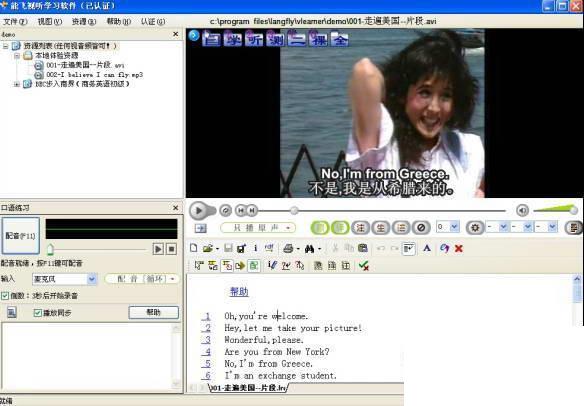584x406 pixels.
Task: Click the red X delete icon
Action: point(459,248)
